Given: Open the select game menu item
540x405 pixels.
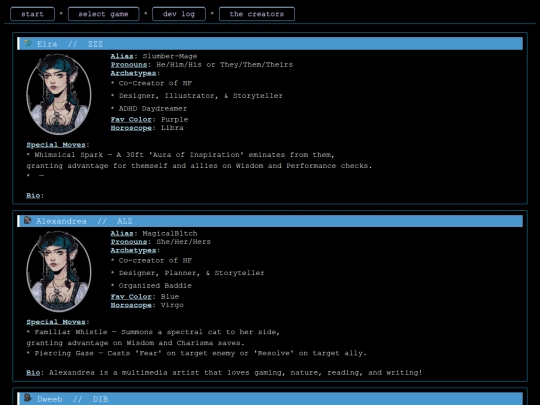Looking at the screenshot, I should coord(104,14).
